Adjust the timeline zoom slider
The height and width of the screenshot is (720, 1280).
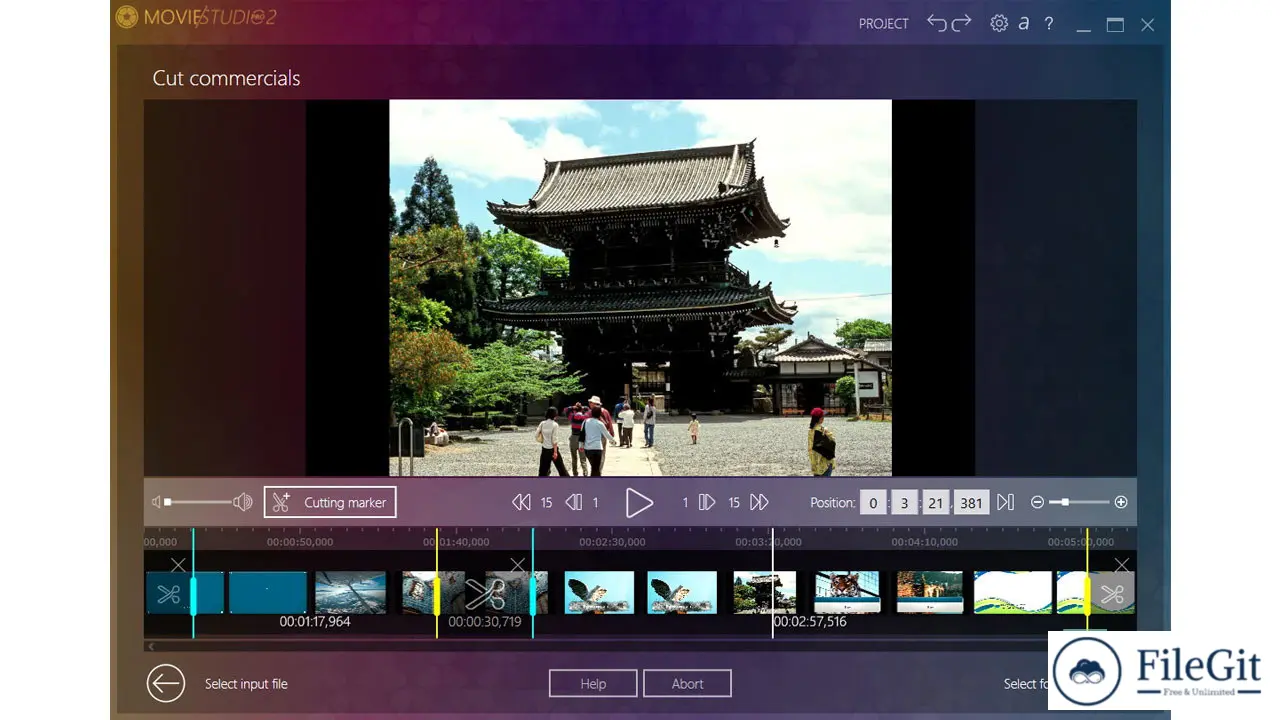(x=1079, y=502)
